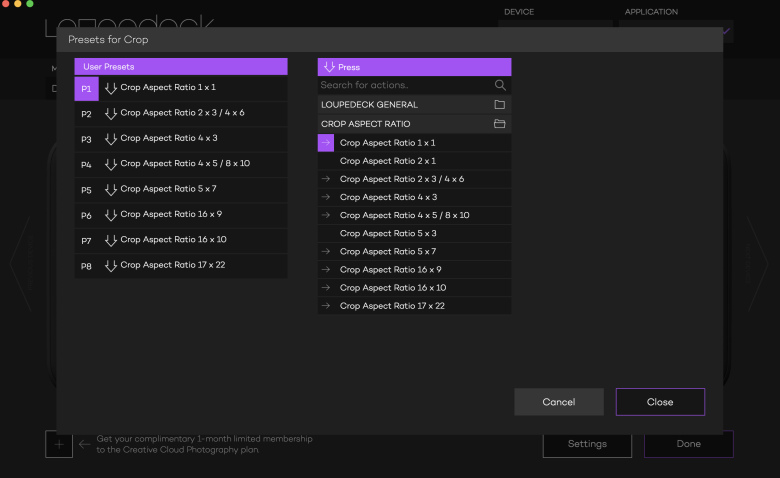780x478 pixels.
Task: Click arrow icon next to action Crop Aspect Ratio 5 x 7
Action: click(326, 251)
